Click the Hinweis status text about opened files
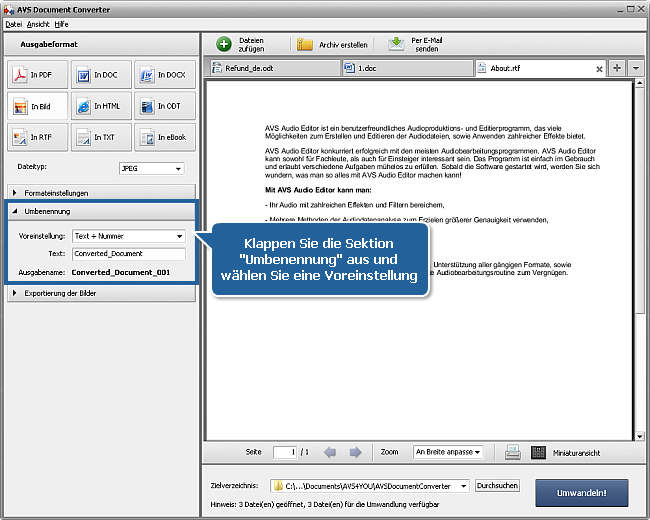The width and height of the screenshot is (650, 520). point(325,505)
